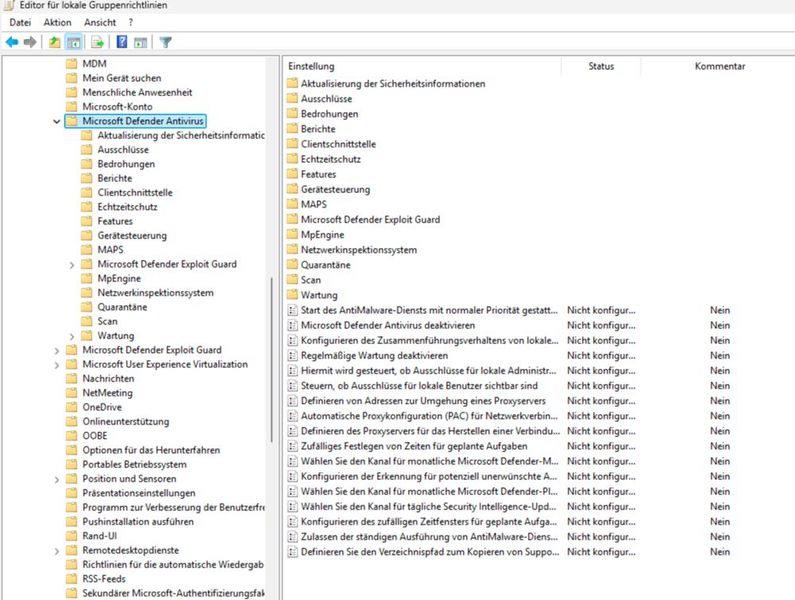Expand the Microsoft Defender Exploit Guard child node under Antivirus

click(x=71, y=265)
